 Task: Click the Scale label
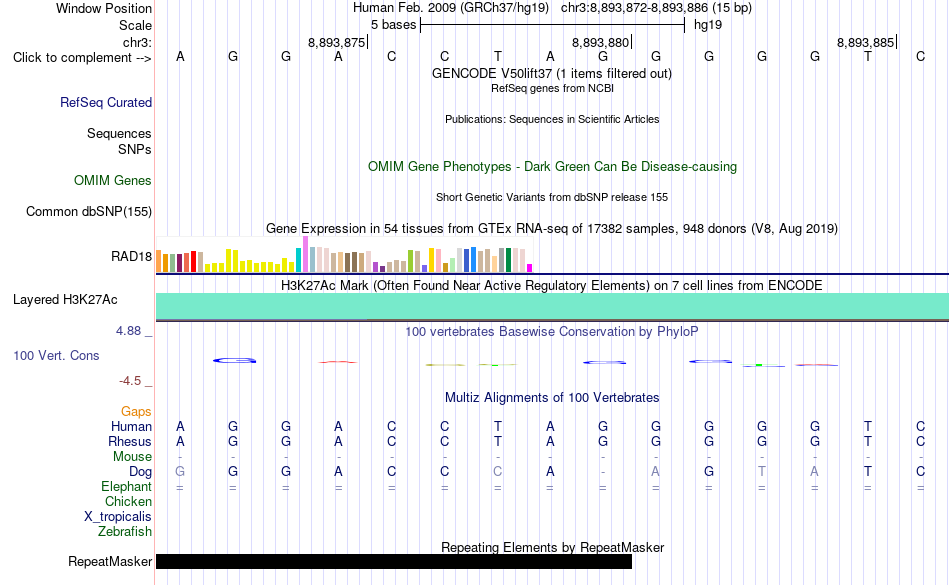pyautogui.click(x=135, y=25)
